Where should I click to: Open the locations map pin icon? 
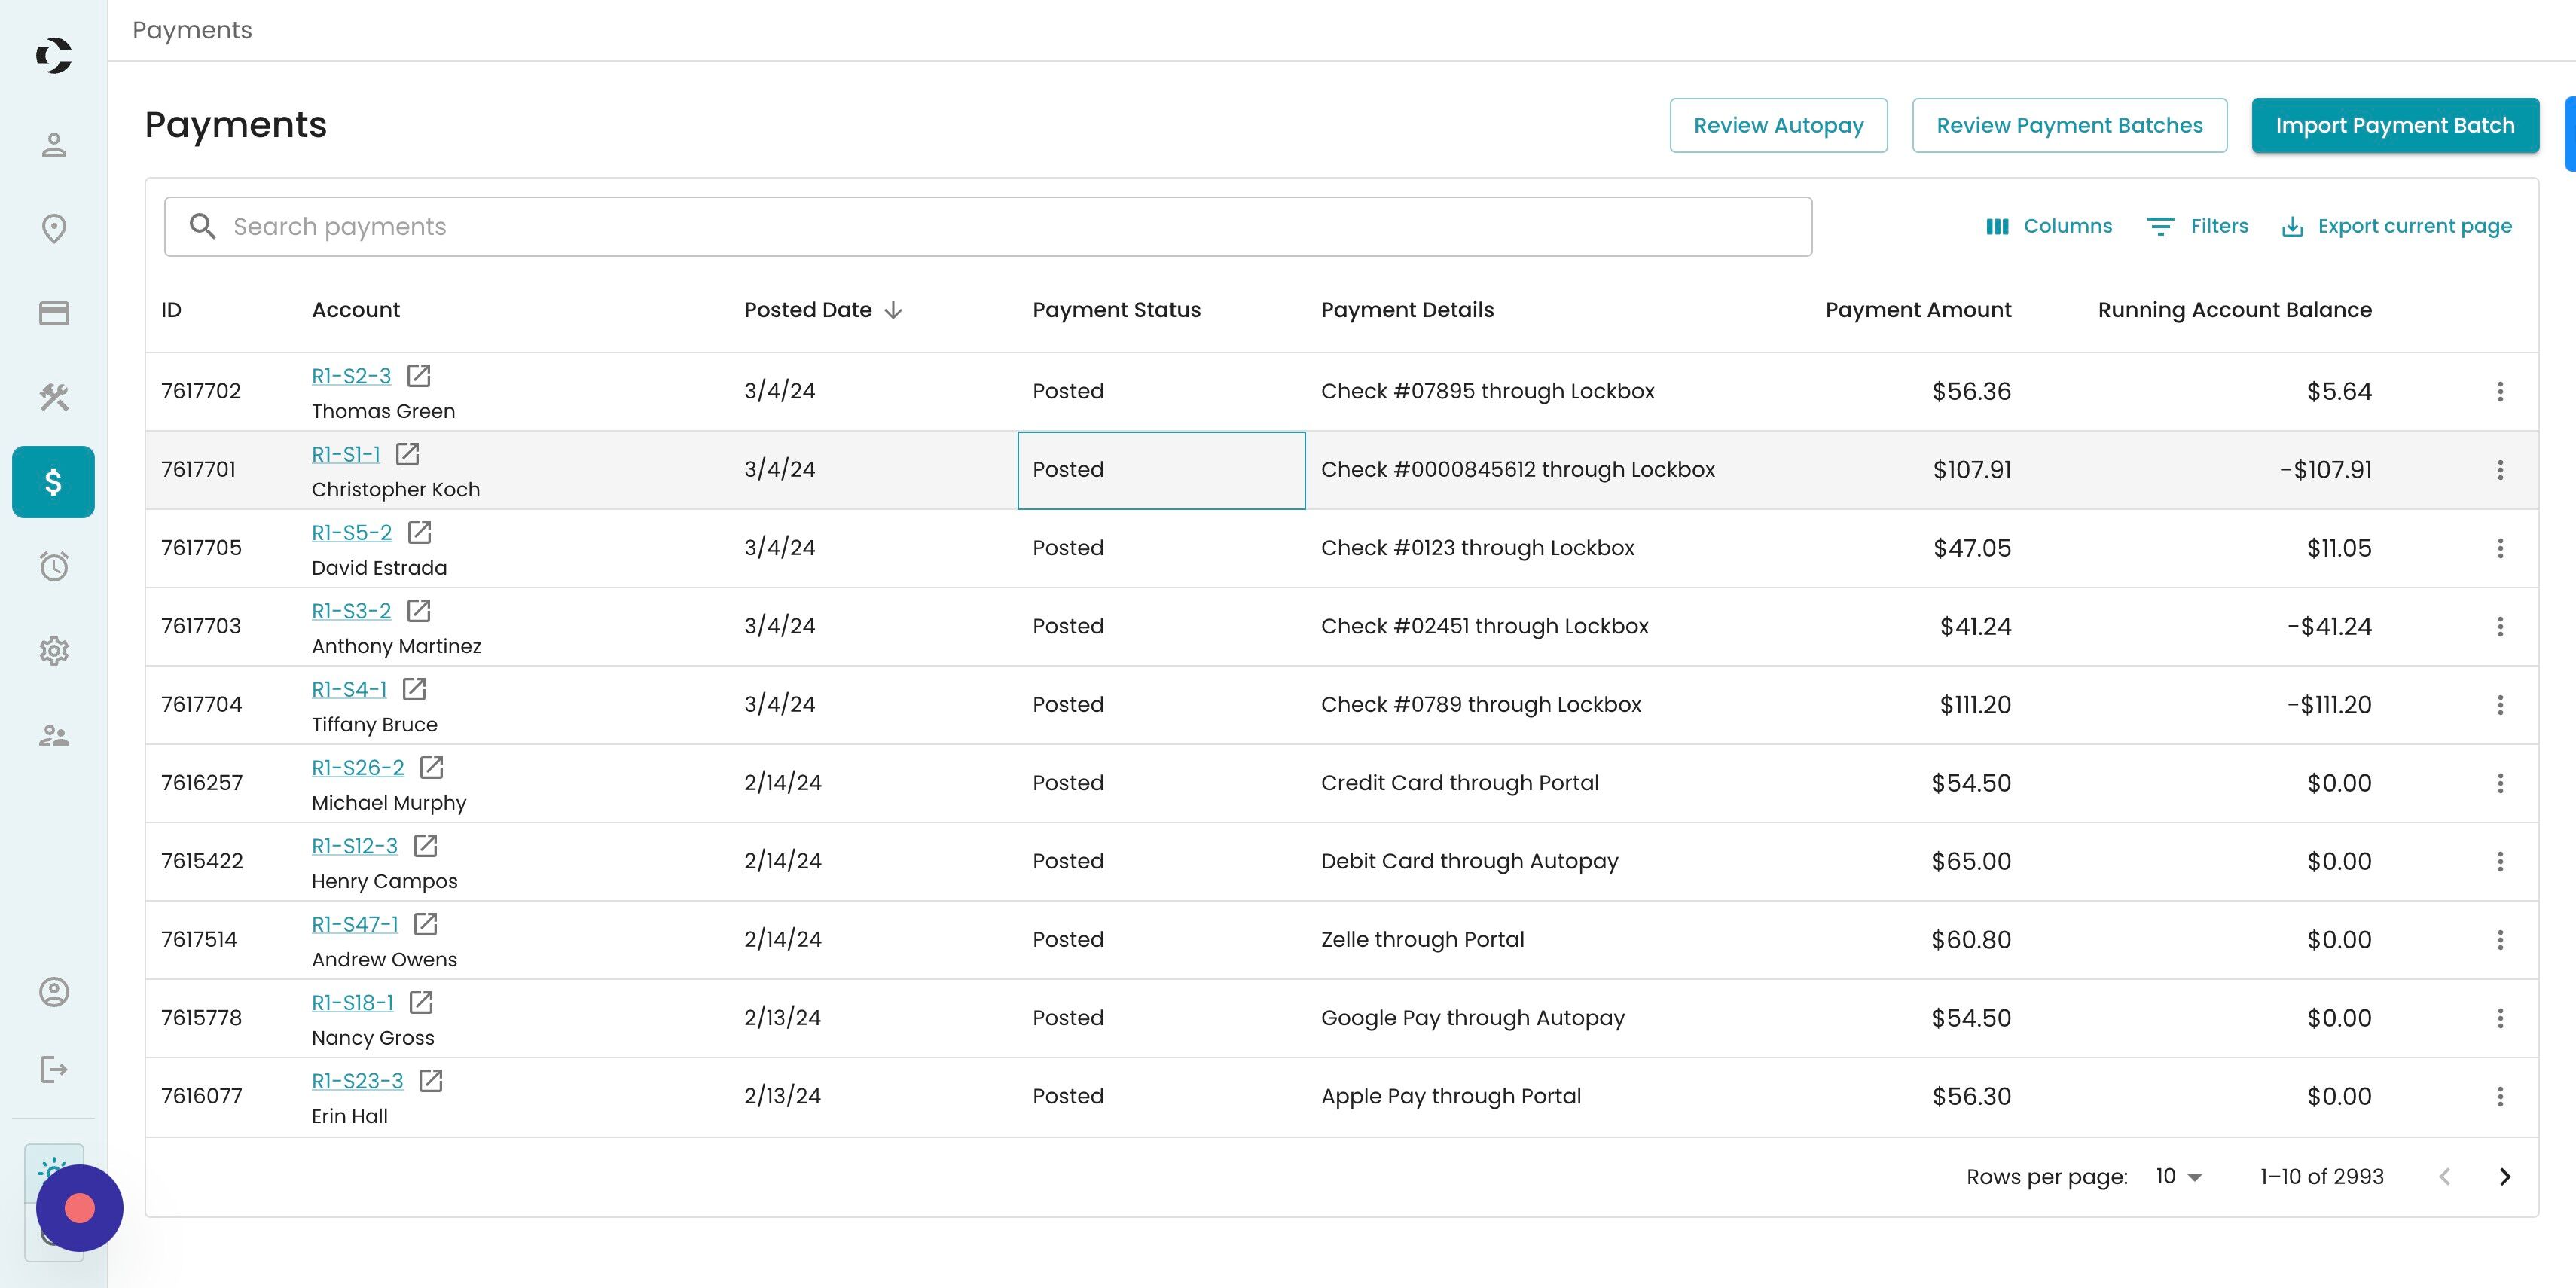pos(54,229)
